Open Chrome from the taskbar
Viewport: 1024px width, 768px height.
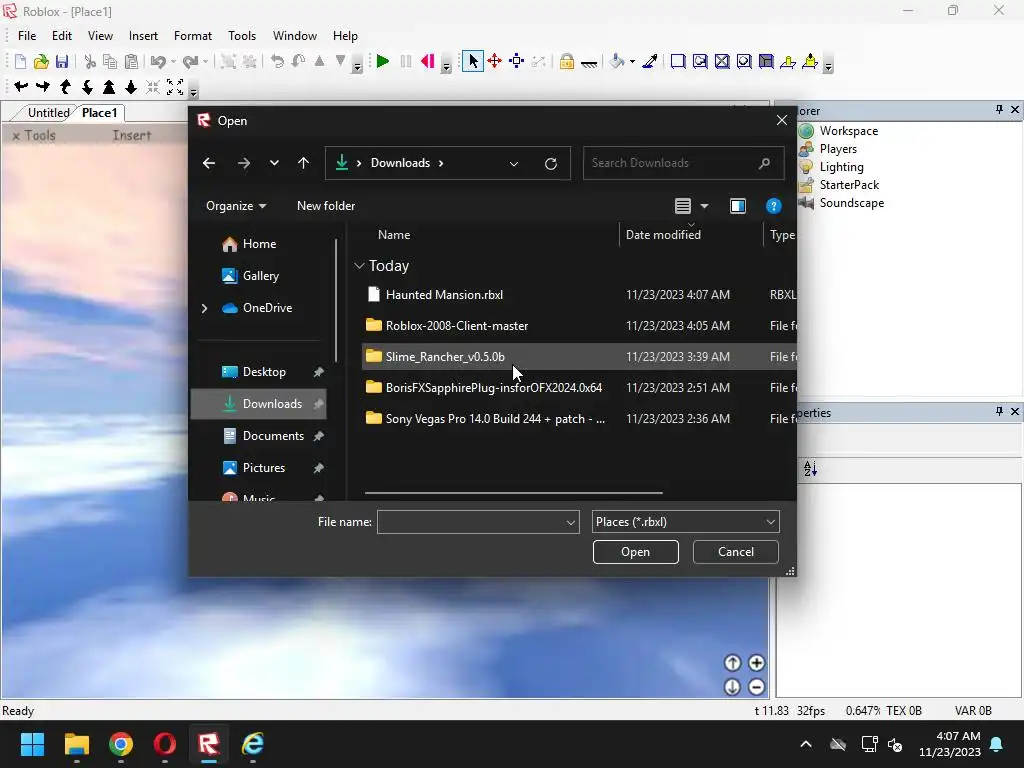(x=121, y=744)
